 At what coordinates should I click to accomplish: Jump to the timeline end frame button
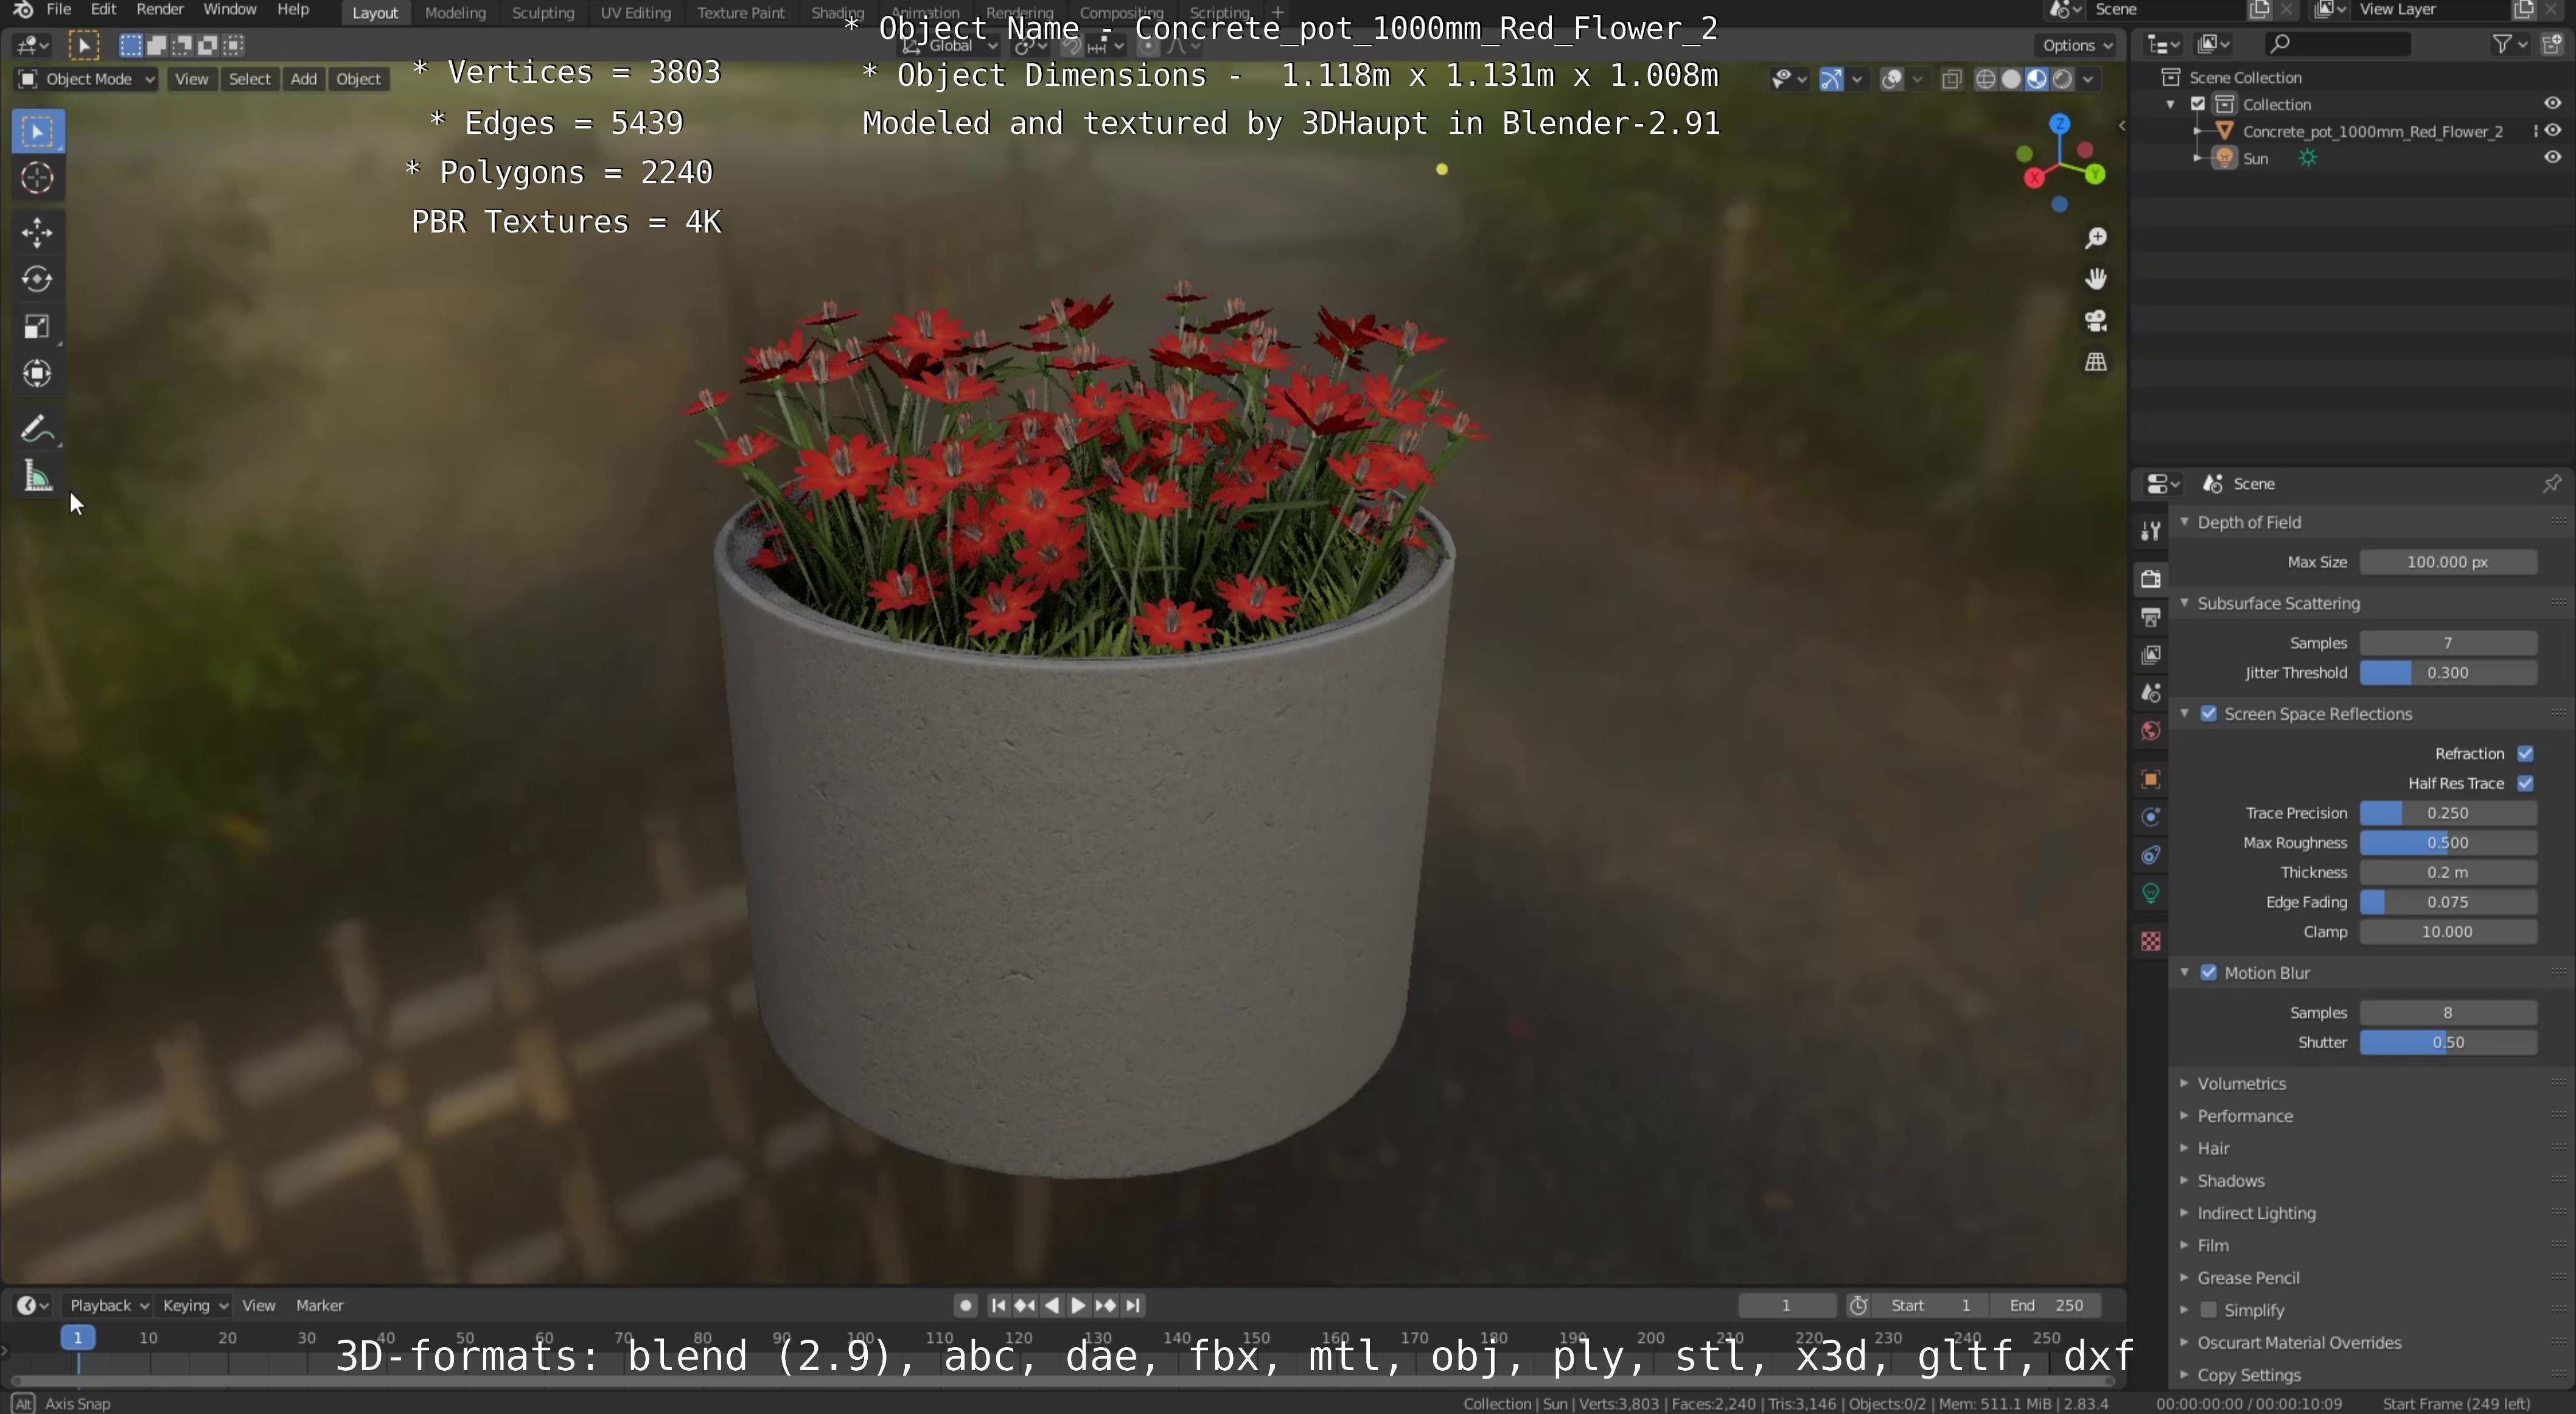[x=1133, y=1305]
